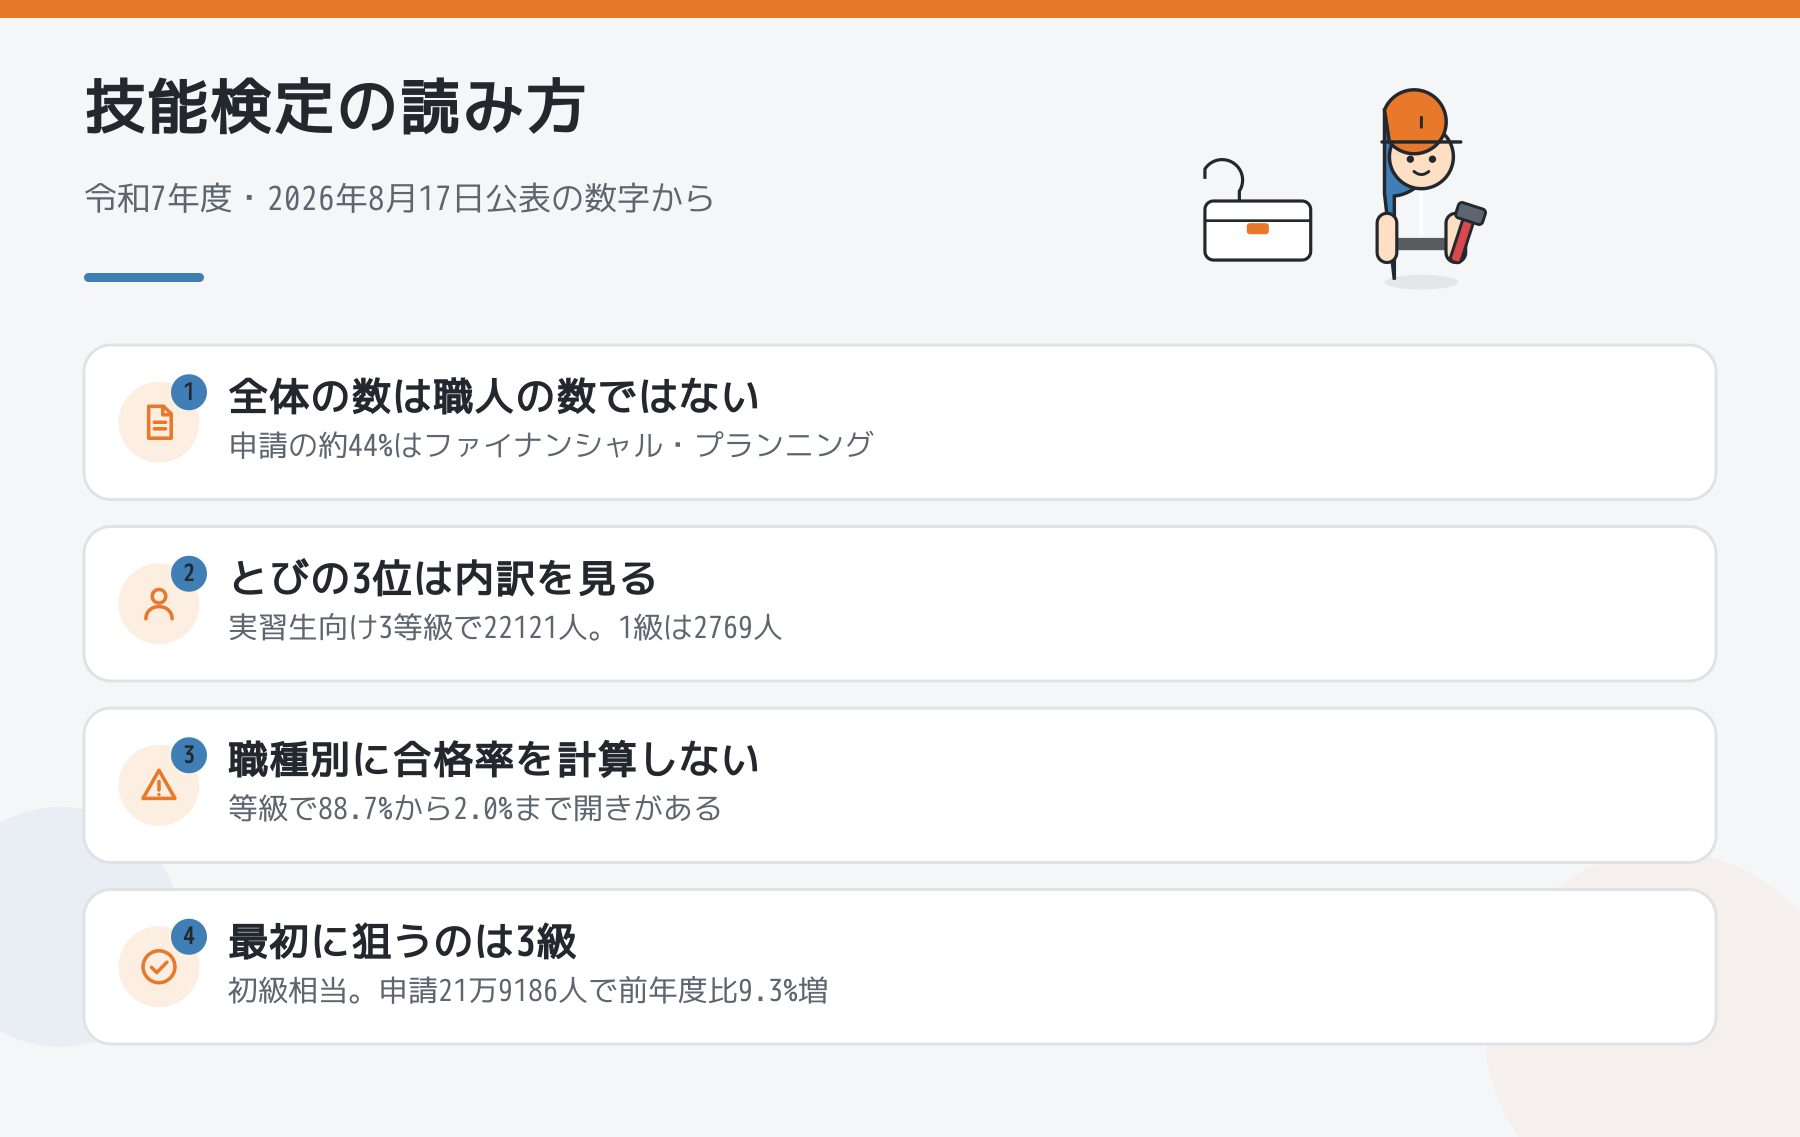Click the text 実習生向け3等級で22121人。1級は2769人
The height and width of the screenshot is (1137, 1800).
pyautogui.click(x=505, y=627)
